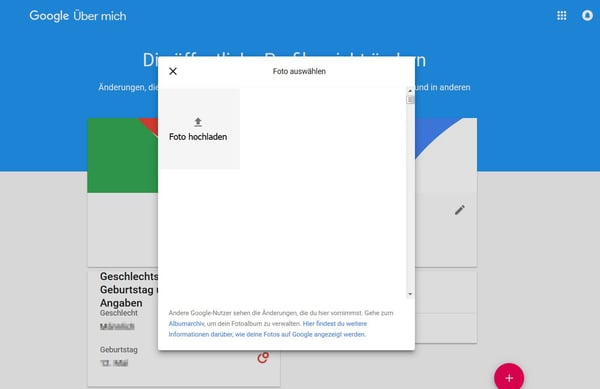The height and width of the screenshot is (389, 600).
Task: Click the Geschlecht field label
Action: pyautogui.click(x=119, y=313)
